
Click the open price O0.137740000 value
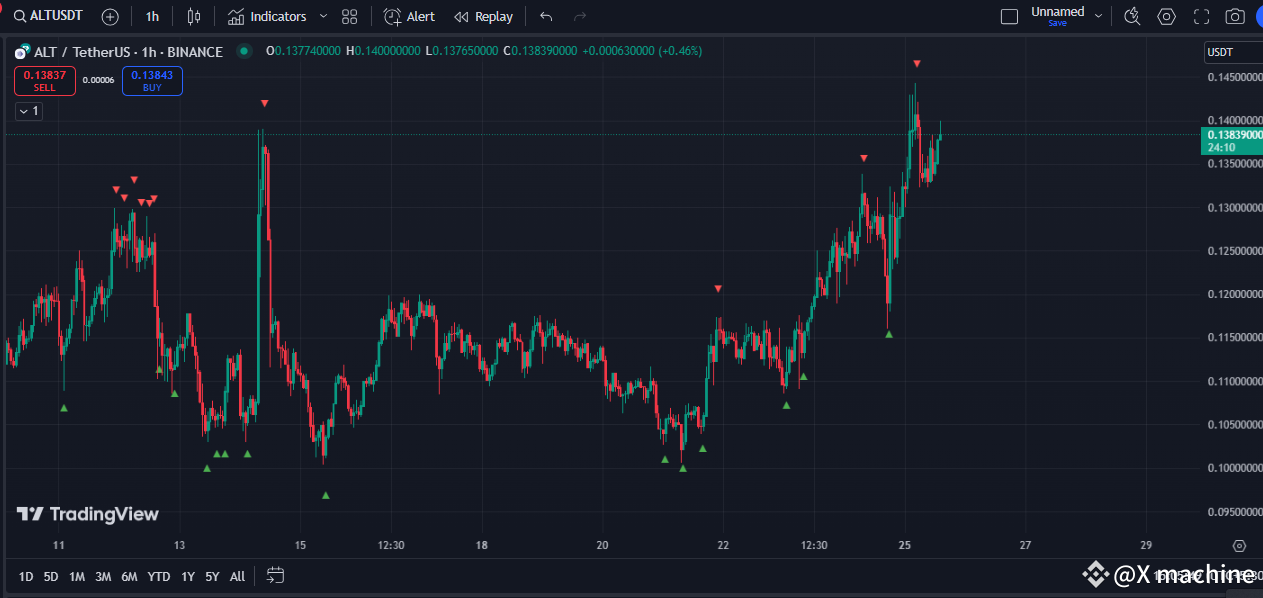303,51
